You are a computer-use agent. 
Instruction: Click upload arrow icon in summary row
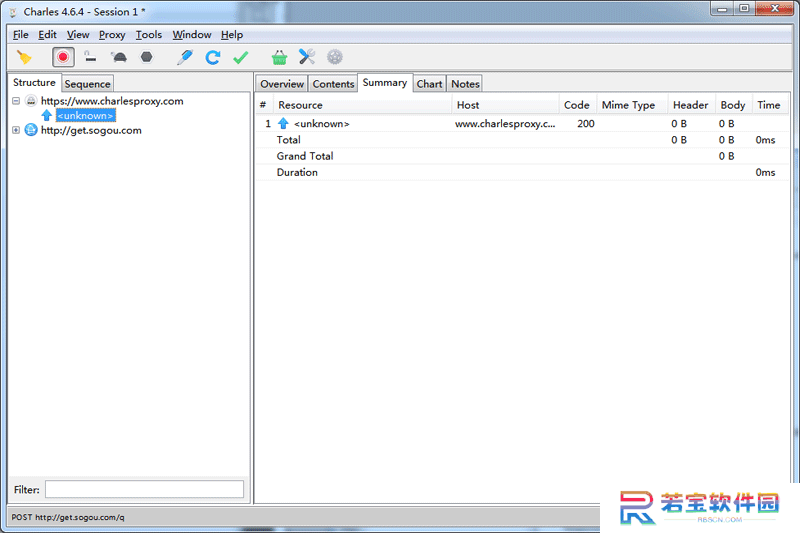(283, 123)
